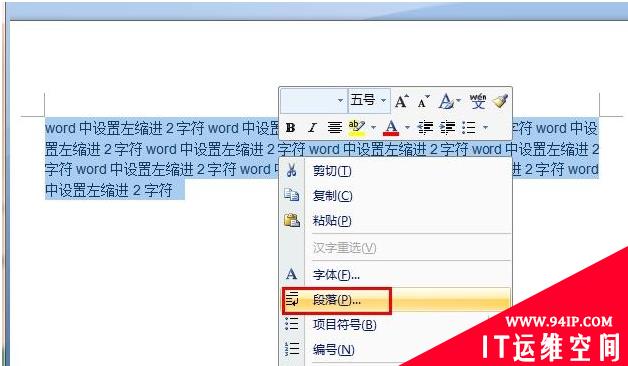
Task: Select the Format Painter brush
Action: [x=500, y=101]
